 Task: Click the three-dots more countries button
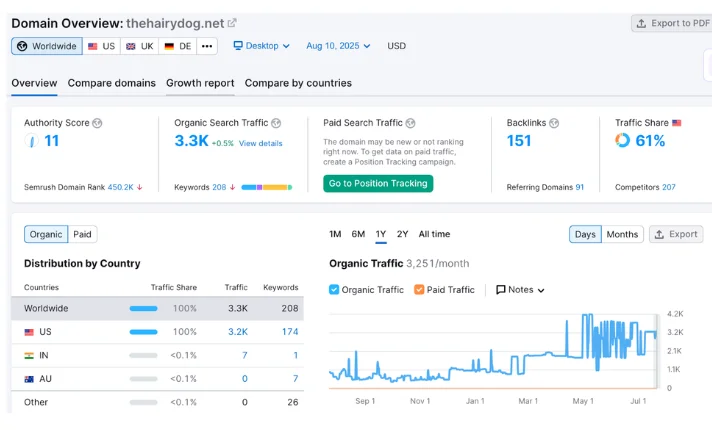coord(207,46)
